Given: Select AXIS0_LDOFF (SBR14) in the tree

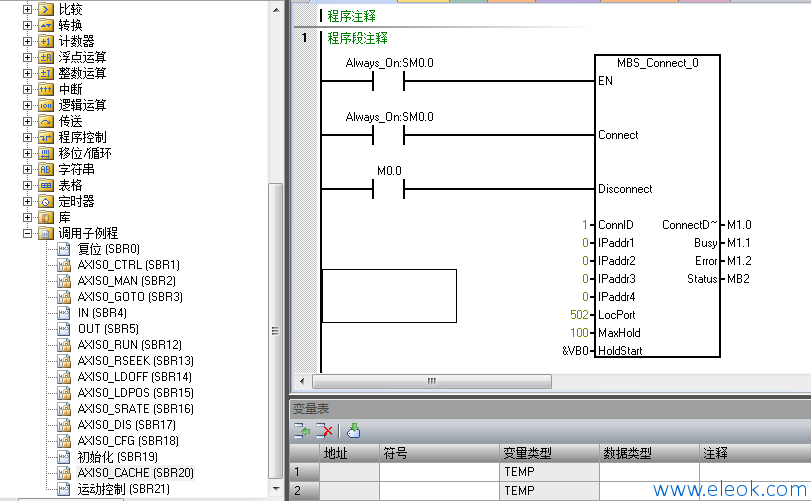Looking at the screenshot, I should click(x=134, y=377).
